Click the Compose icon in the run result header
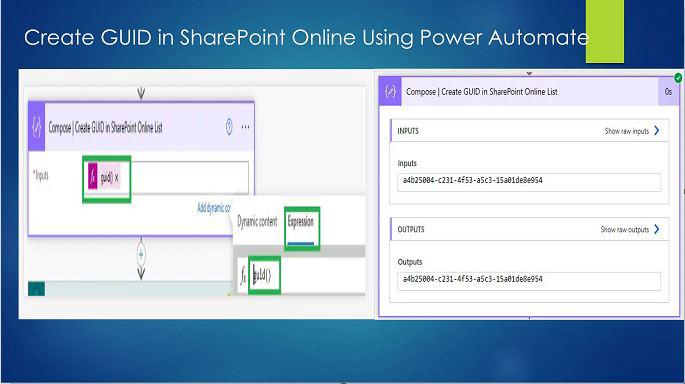685x384 pixels. (390, 91)
